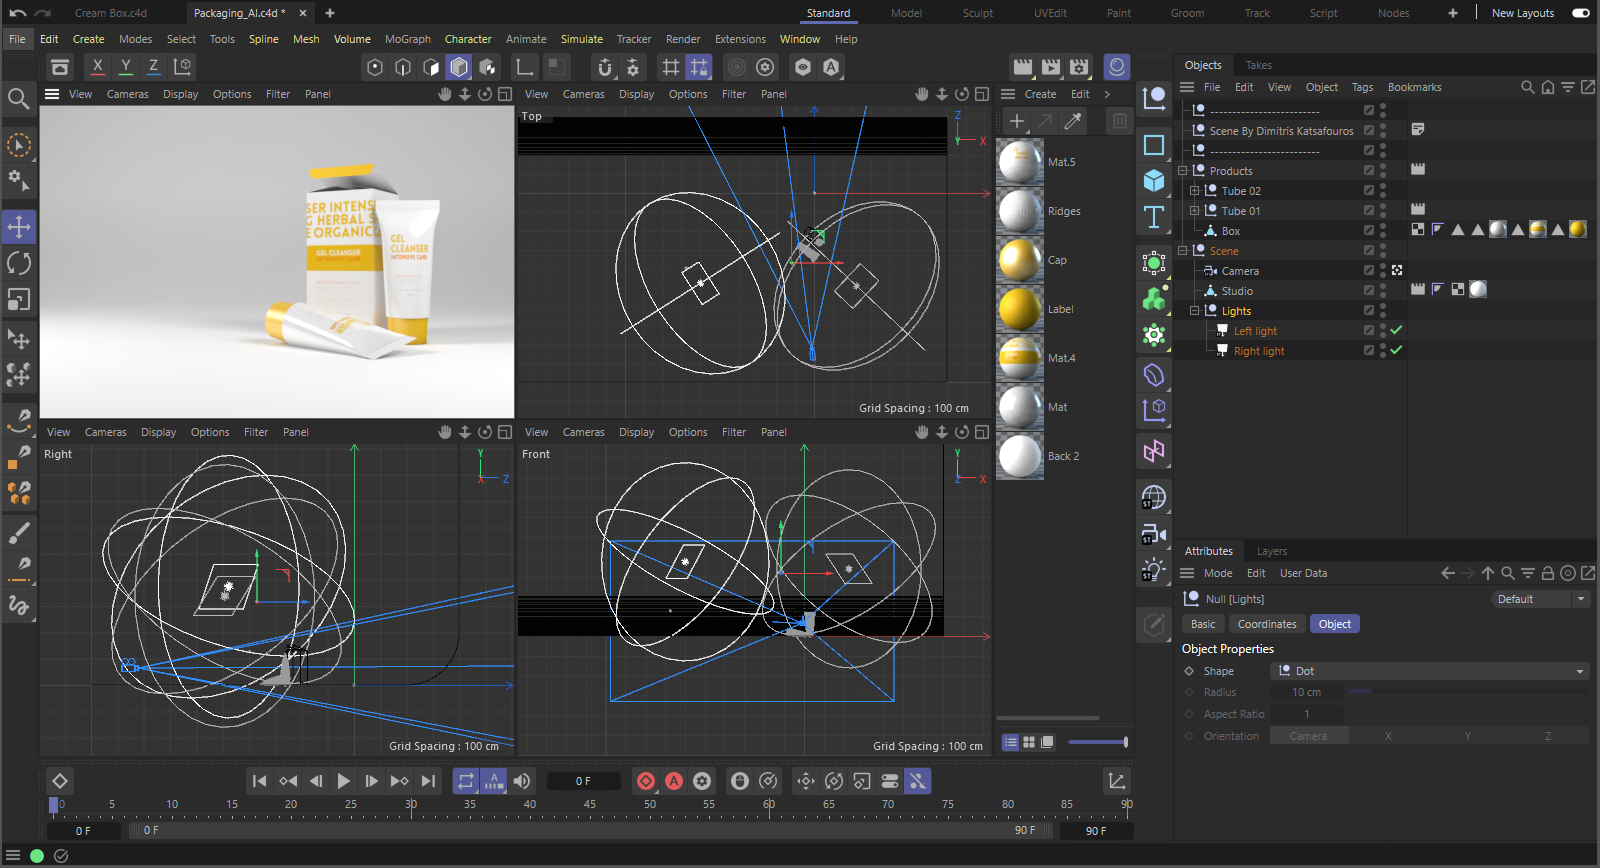This screenshot has height=868, width=1600.
Task: Click the Play Forwards button
Action: pyautogui.click(x=343, y=781)
